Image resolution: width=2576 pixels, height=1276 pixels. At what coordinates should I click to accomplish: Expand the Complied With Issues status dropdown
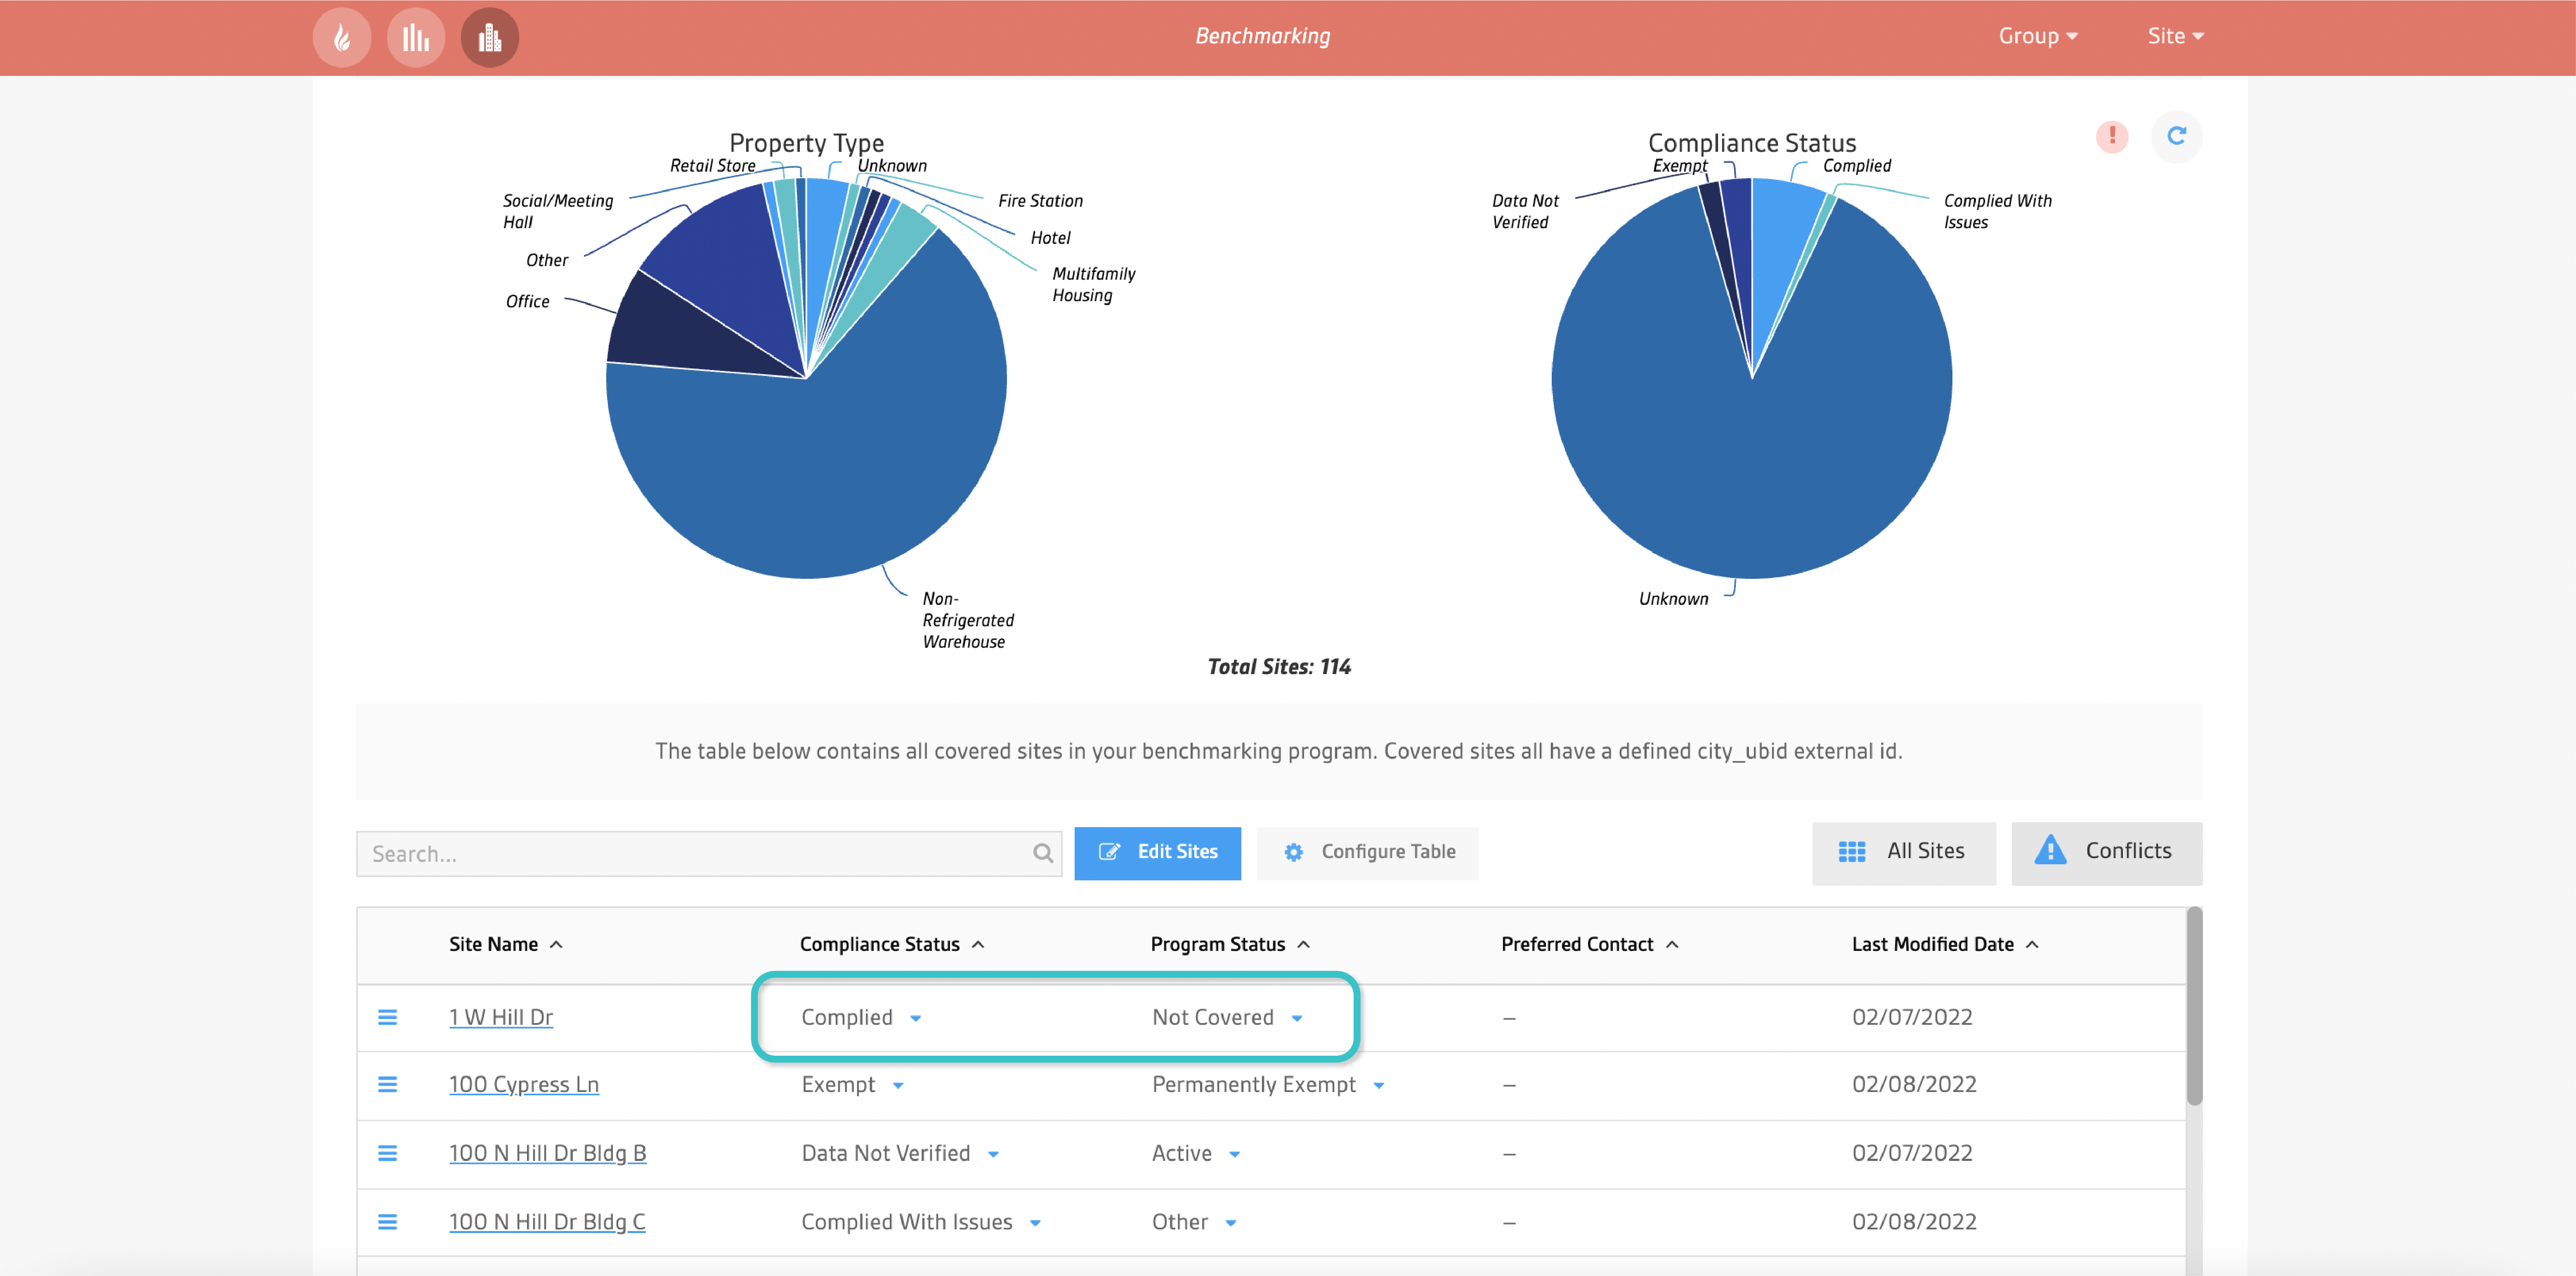pos(1035,1223)
